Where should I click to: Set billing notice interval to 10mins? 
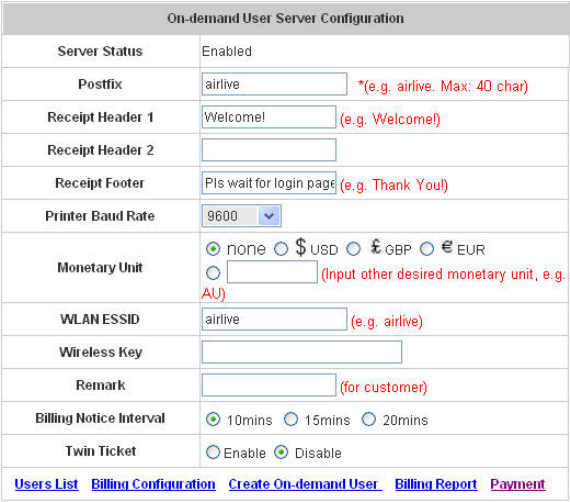pyautogui.click(x=213, y=419)
